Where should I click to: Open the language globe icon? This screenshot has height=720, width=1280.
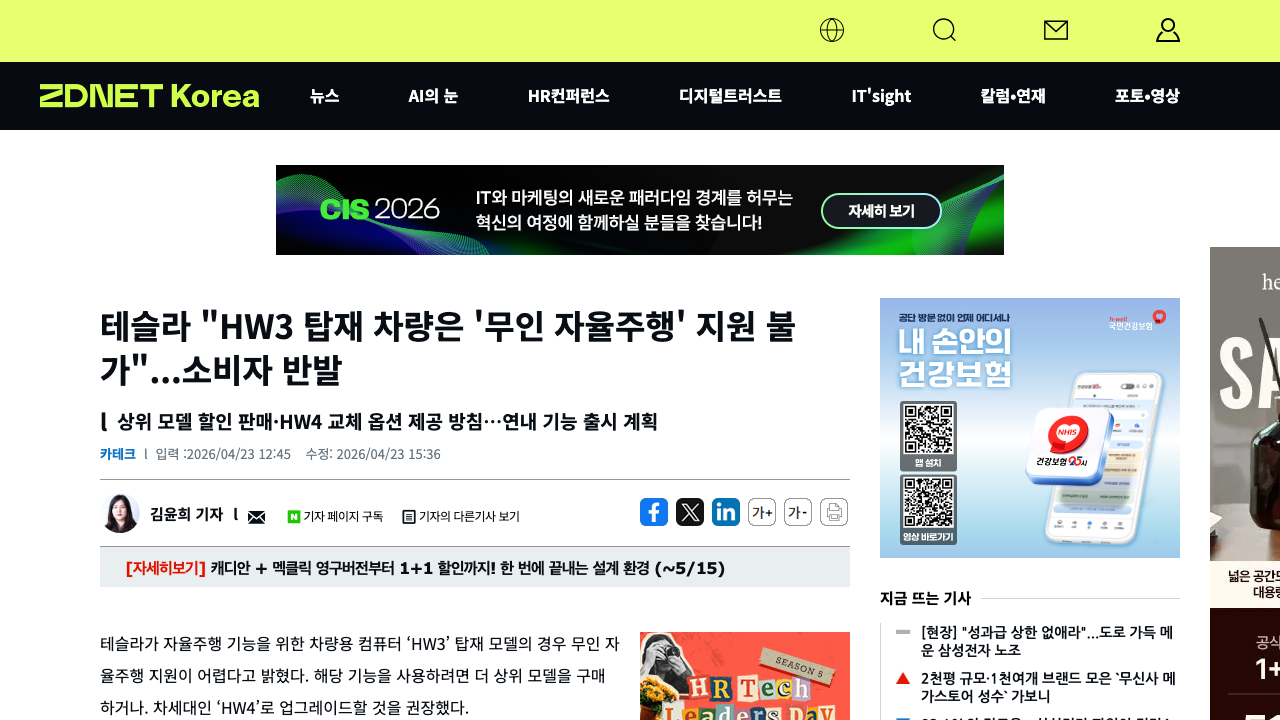[832, 30]
